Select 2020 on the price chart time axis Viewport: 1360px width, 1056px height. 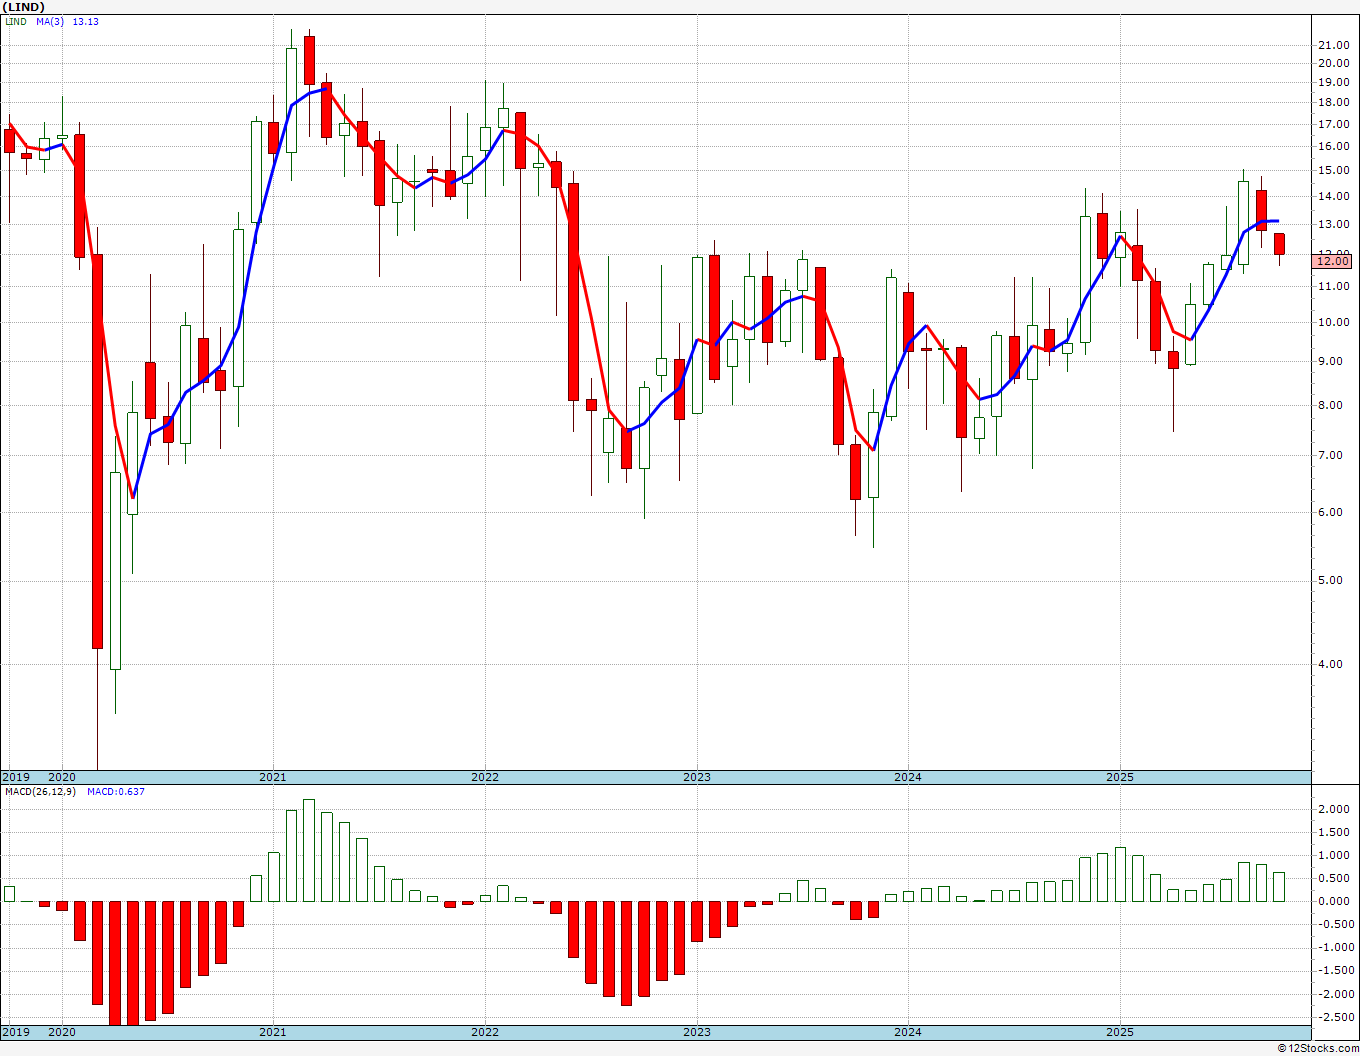pyautogui.click(x=62, y=777)
